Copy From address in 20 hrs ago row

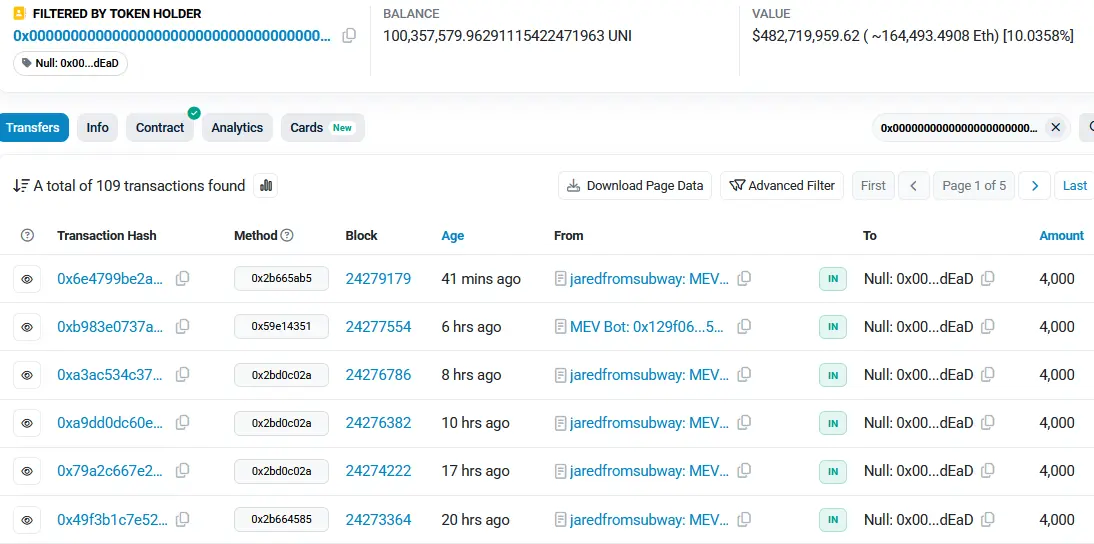[x=744, y=520]
